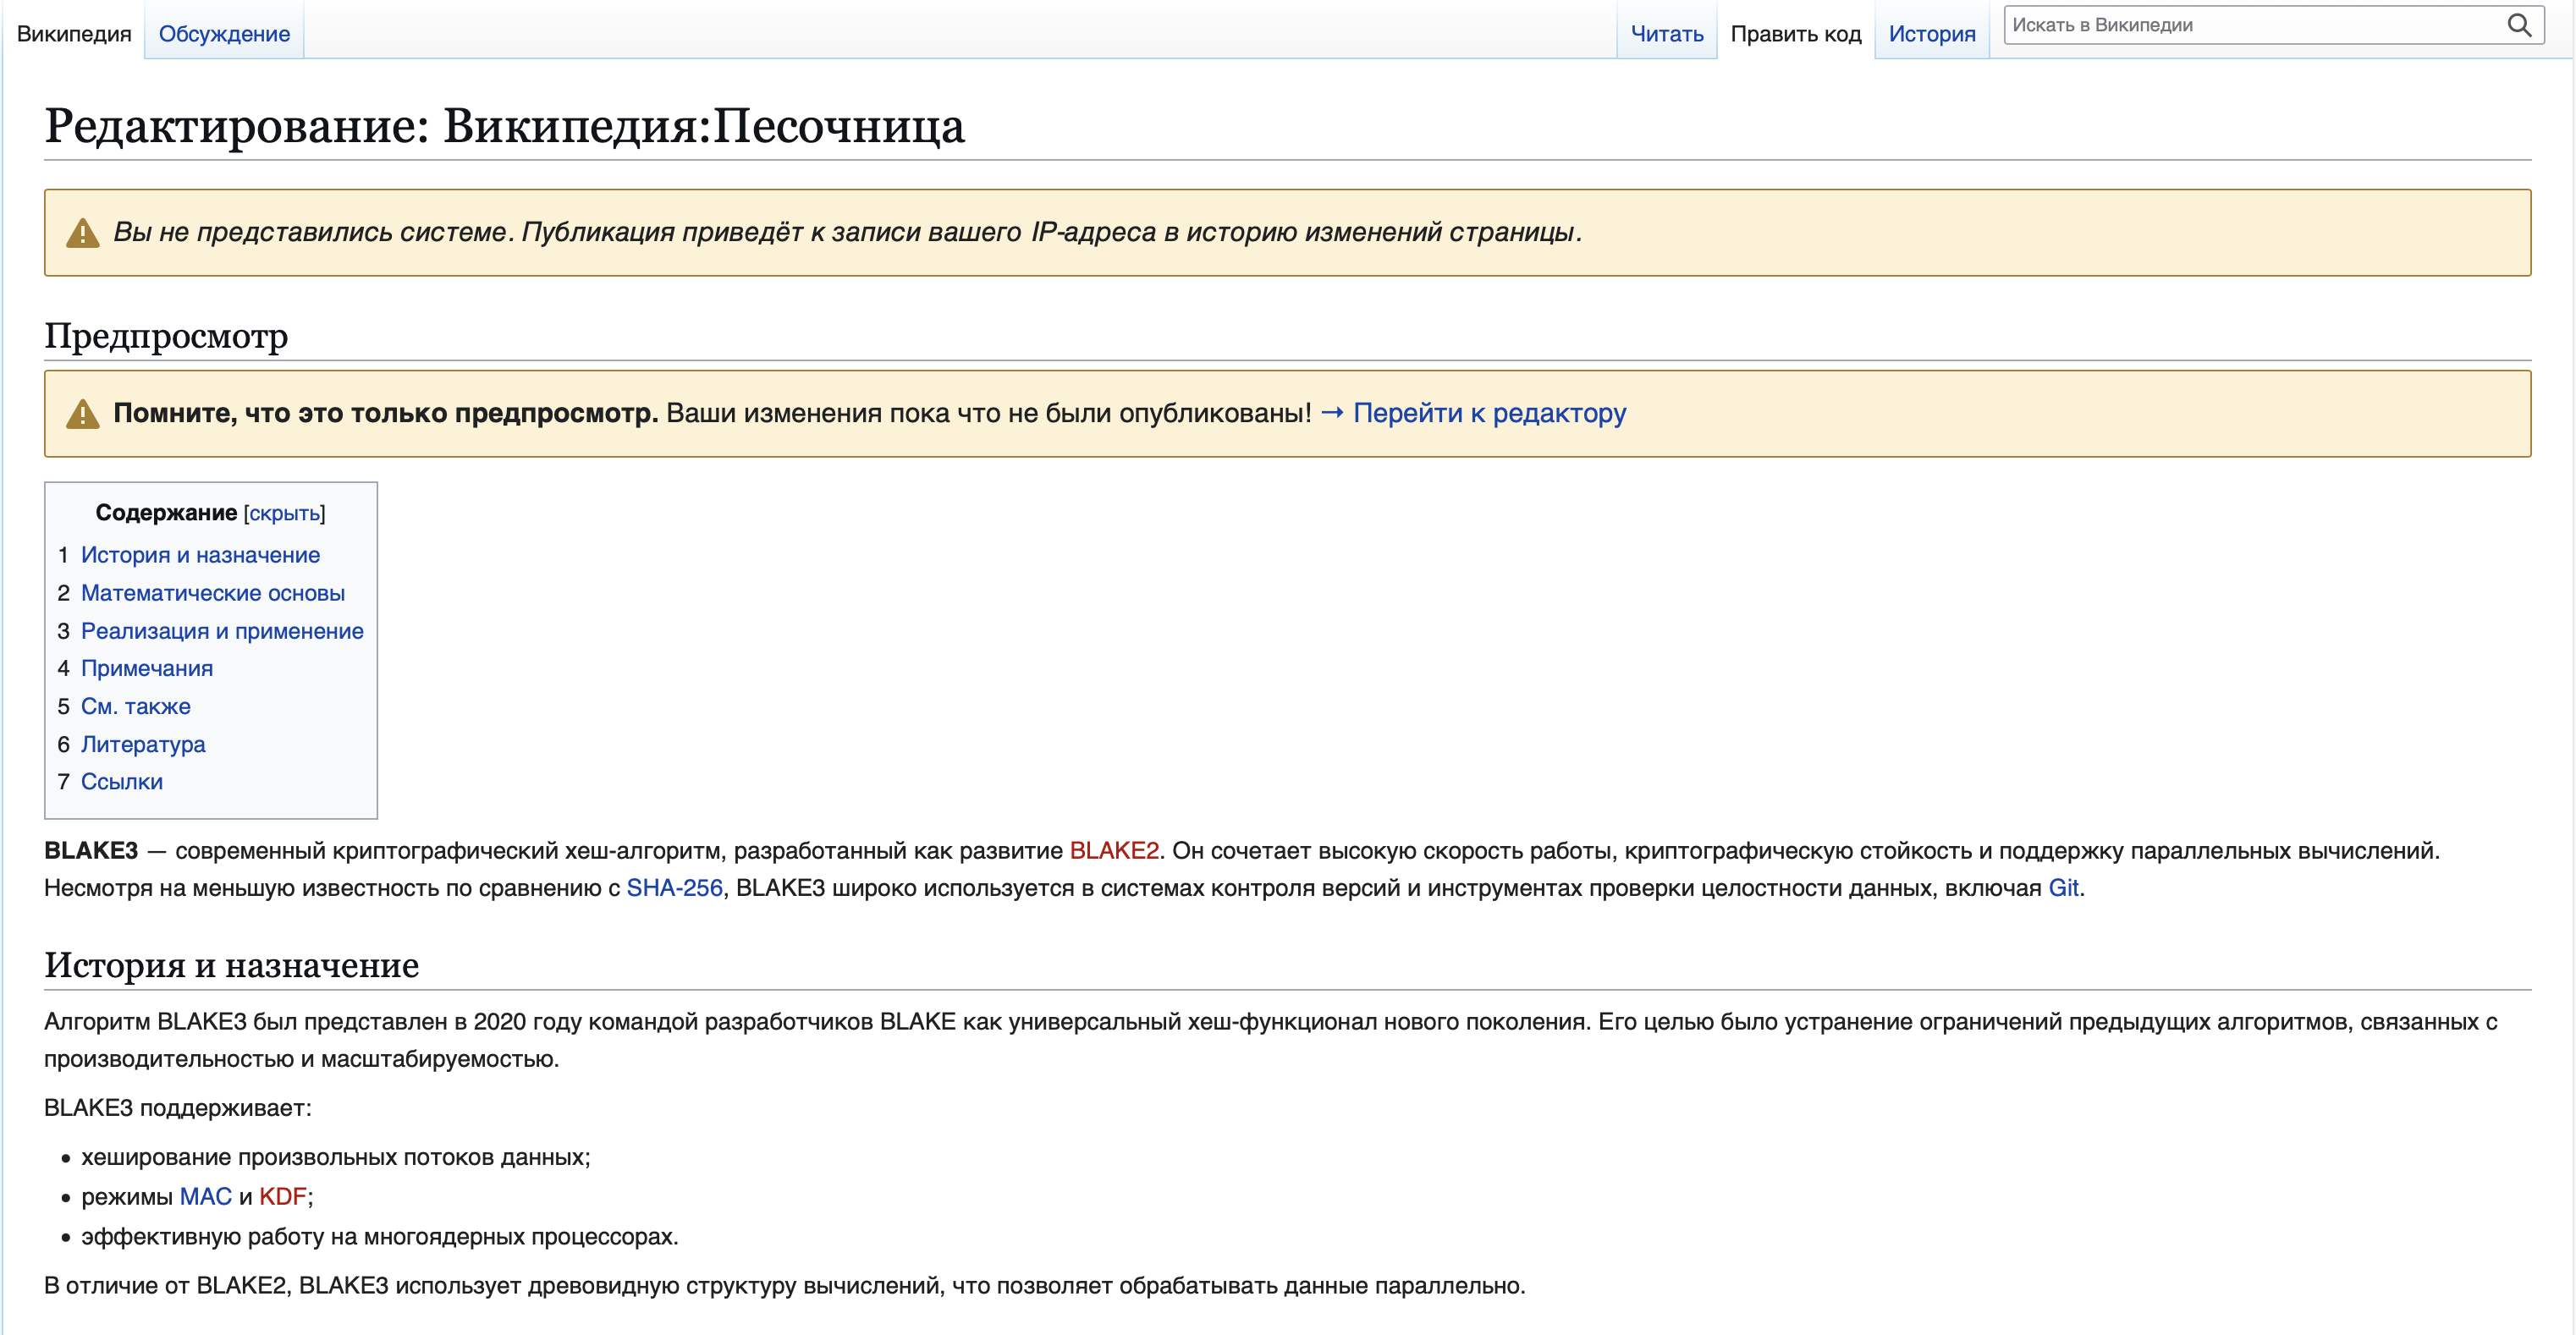The width and height of the screenshot is (2576, 1335).
Task: Open the Обсуждение tab
Action: pyautogui.click(x=224, y=34)
